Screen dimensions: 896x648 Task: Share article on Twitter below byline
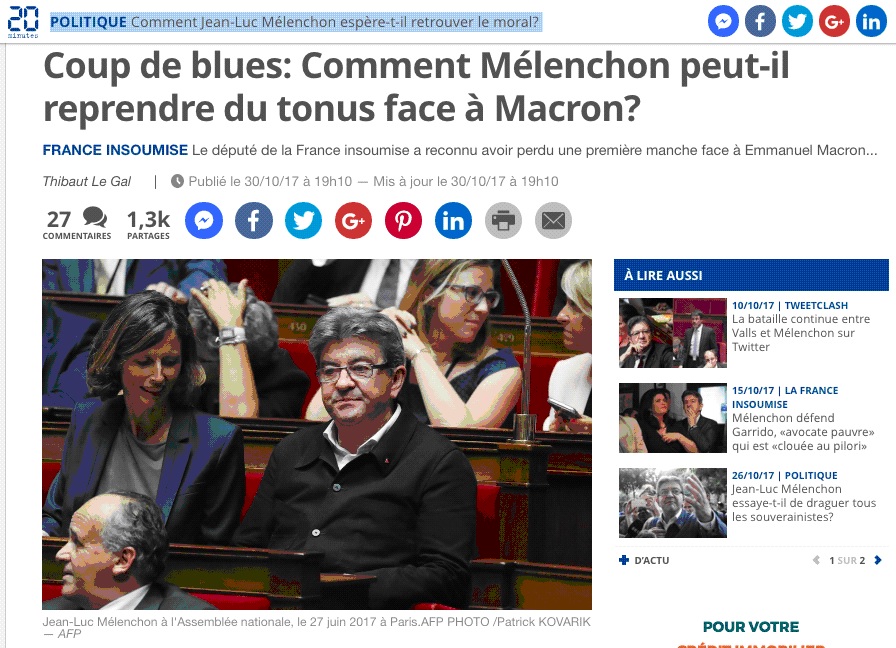(303, 221)
